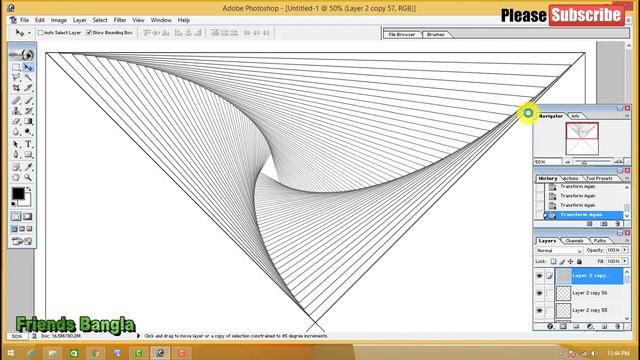The height and width of the screenshot is (360, 640).
Task: Click the Navigator preview thumbnail
Action: click(582, 139)
